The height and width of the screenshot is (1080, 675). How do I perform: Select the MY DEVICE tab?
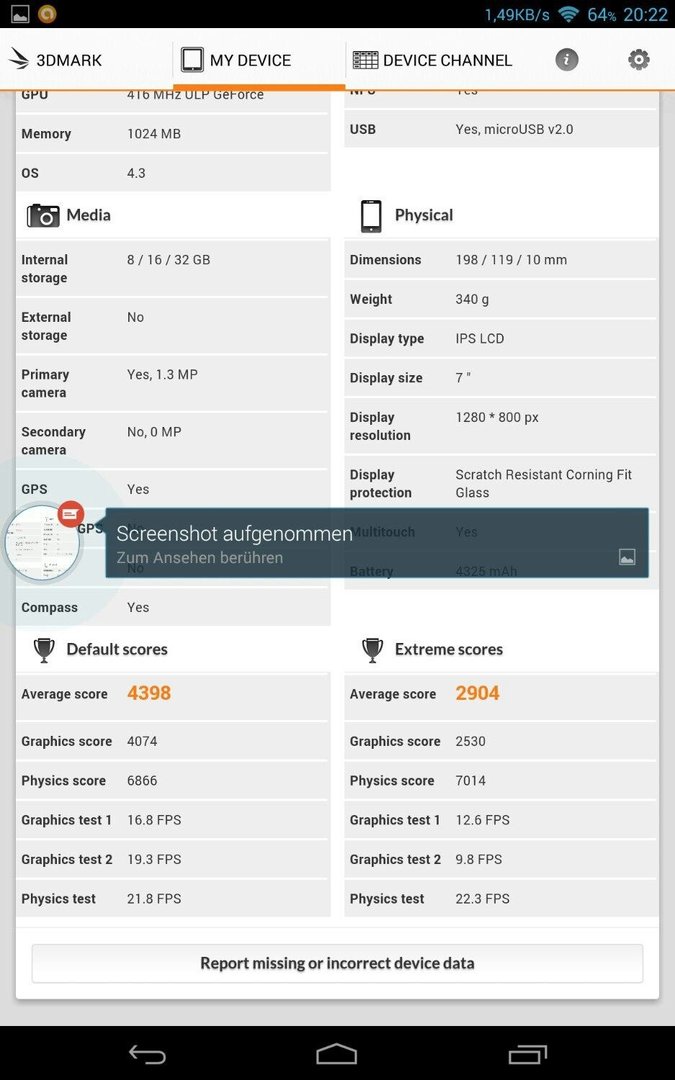click(236, 60)
